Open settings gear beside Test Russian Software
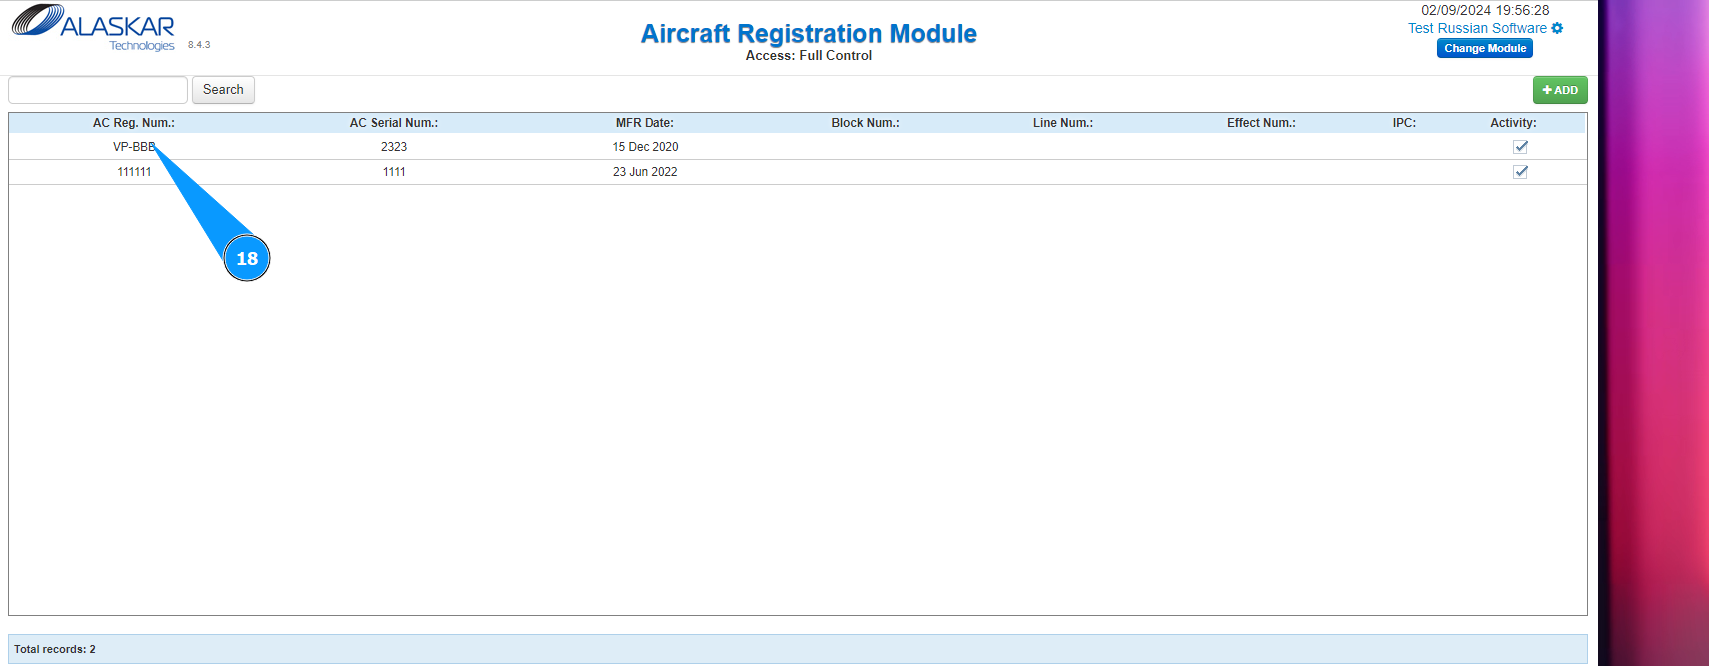Image resolution: width=1709 pixels, height=666 pixels. 1557,28
